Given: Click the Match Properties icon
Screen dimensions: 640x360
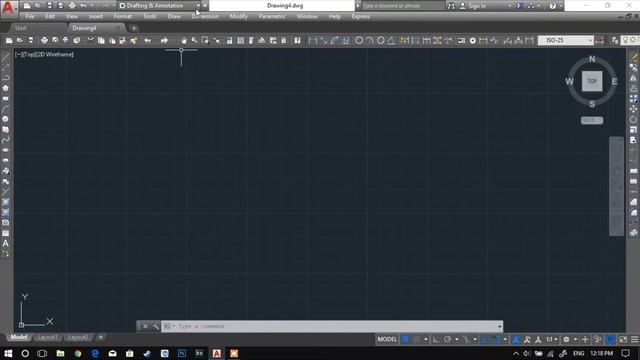Looking at the screenshot, I should [x=133, y=40].
